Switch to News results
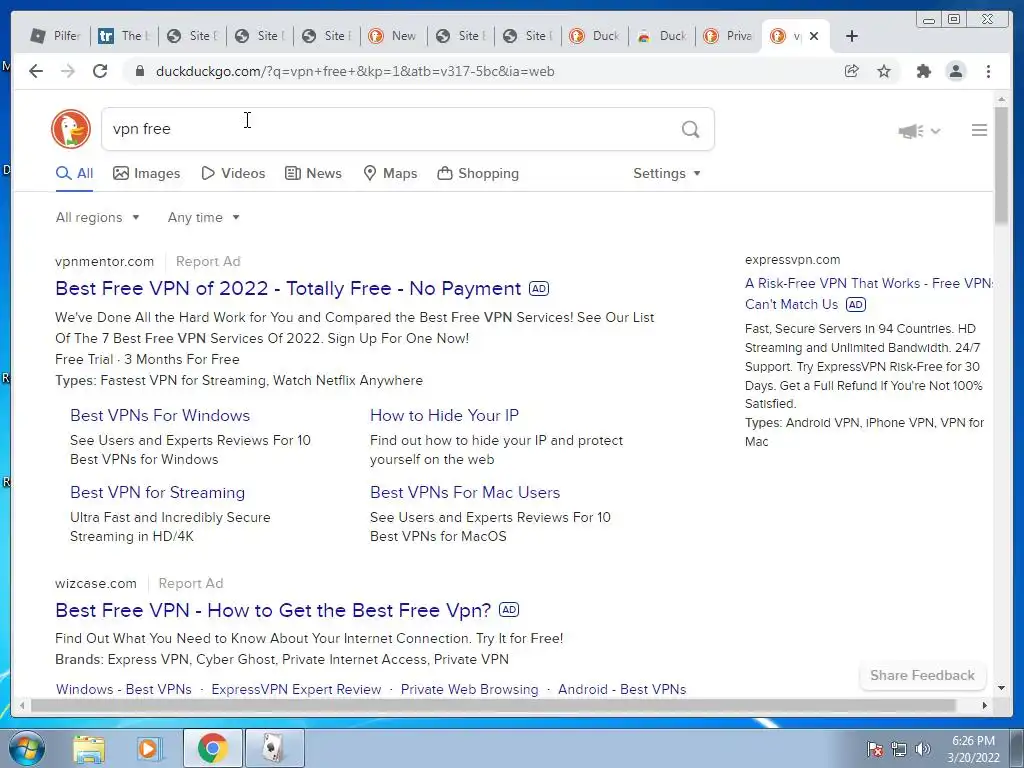 [313, 173]
